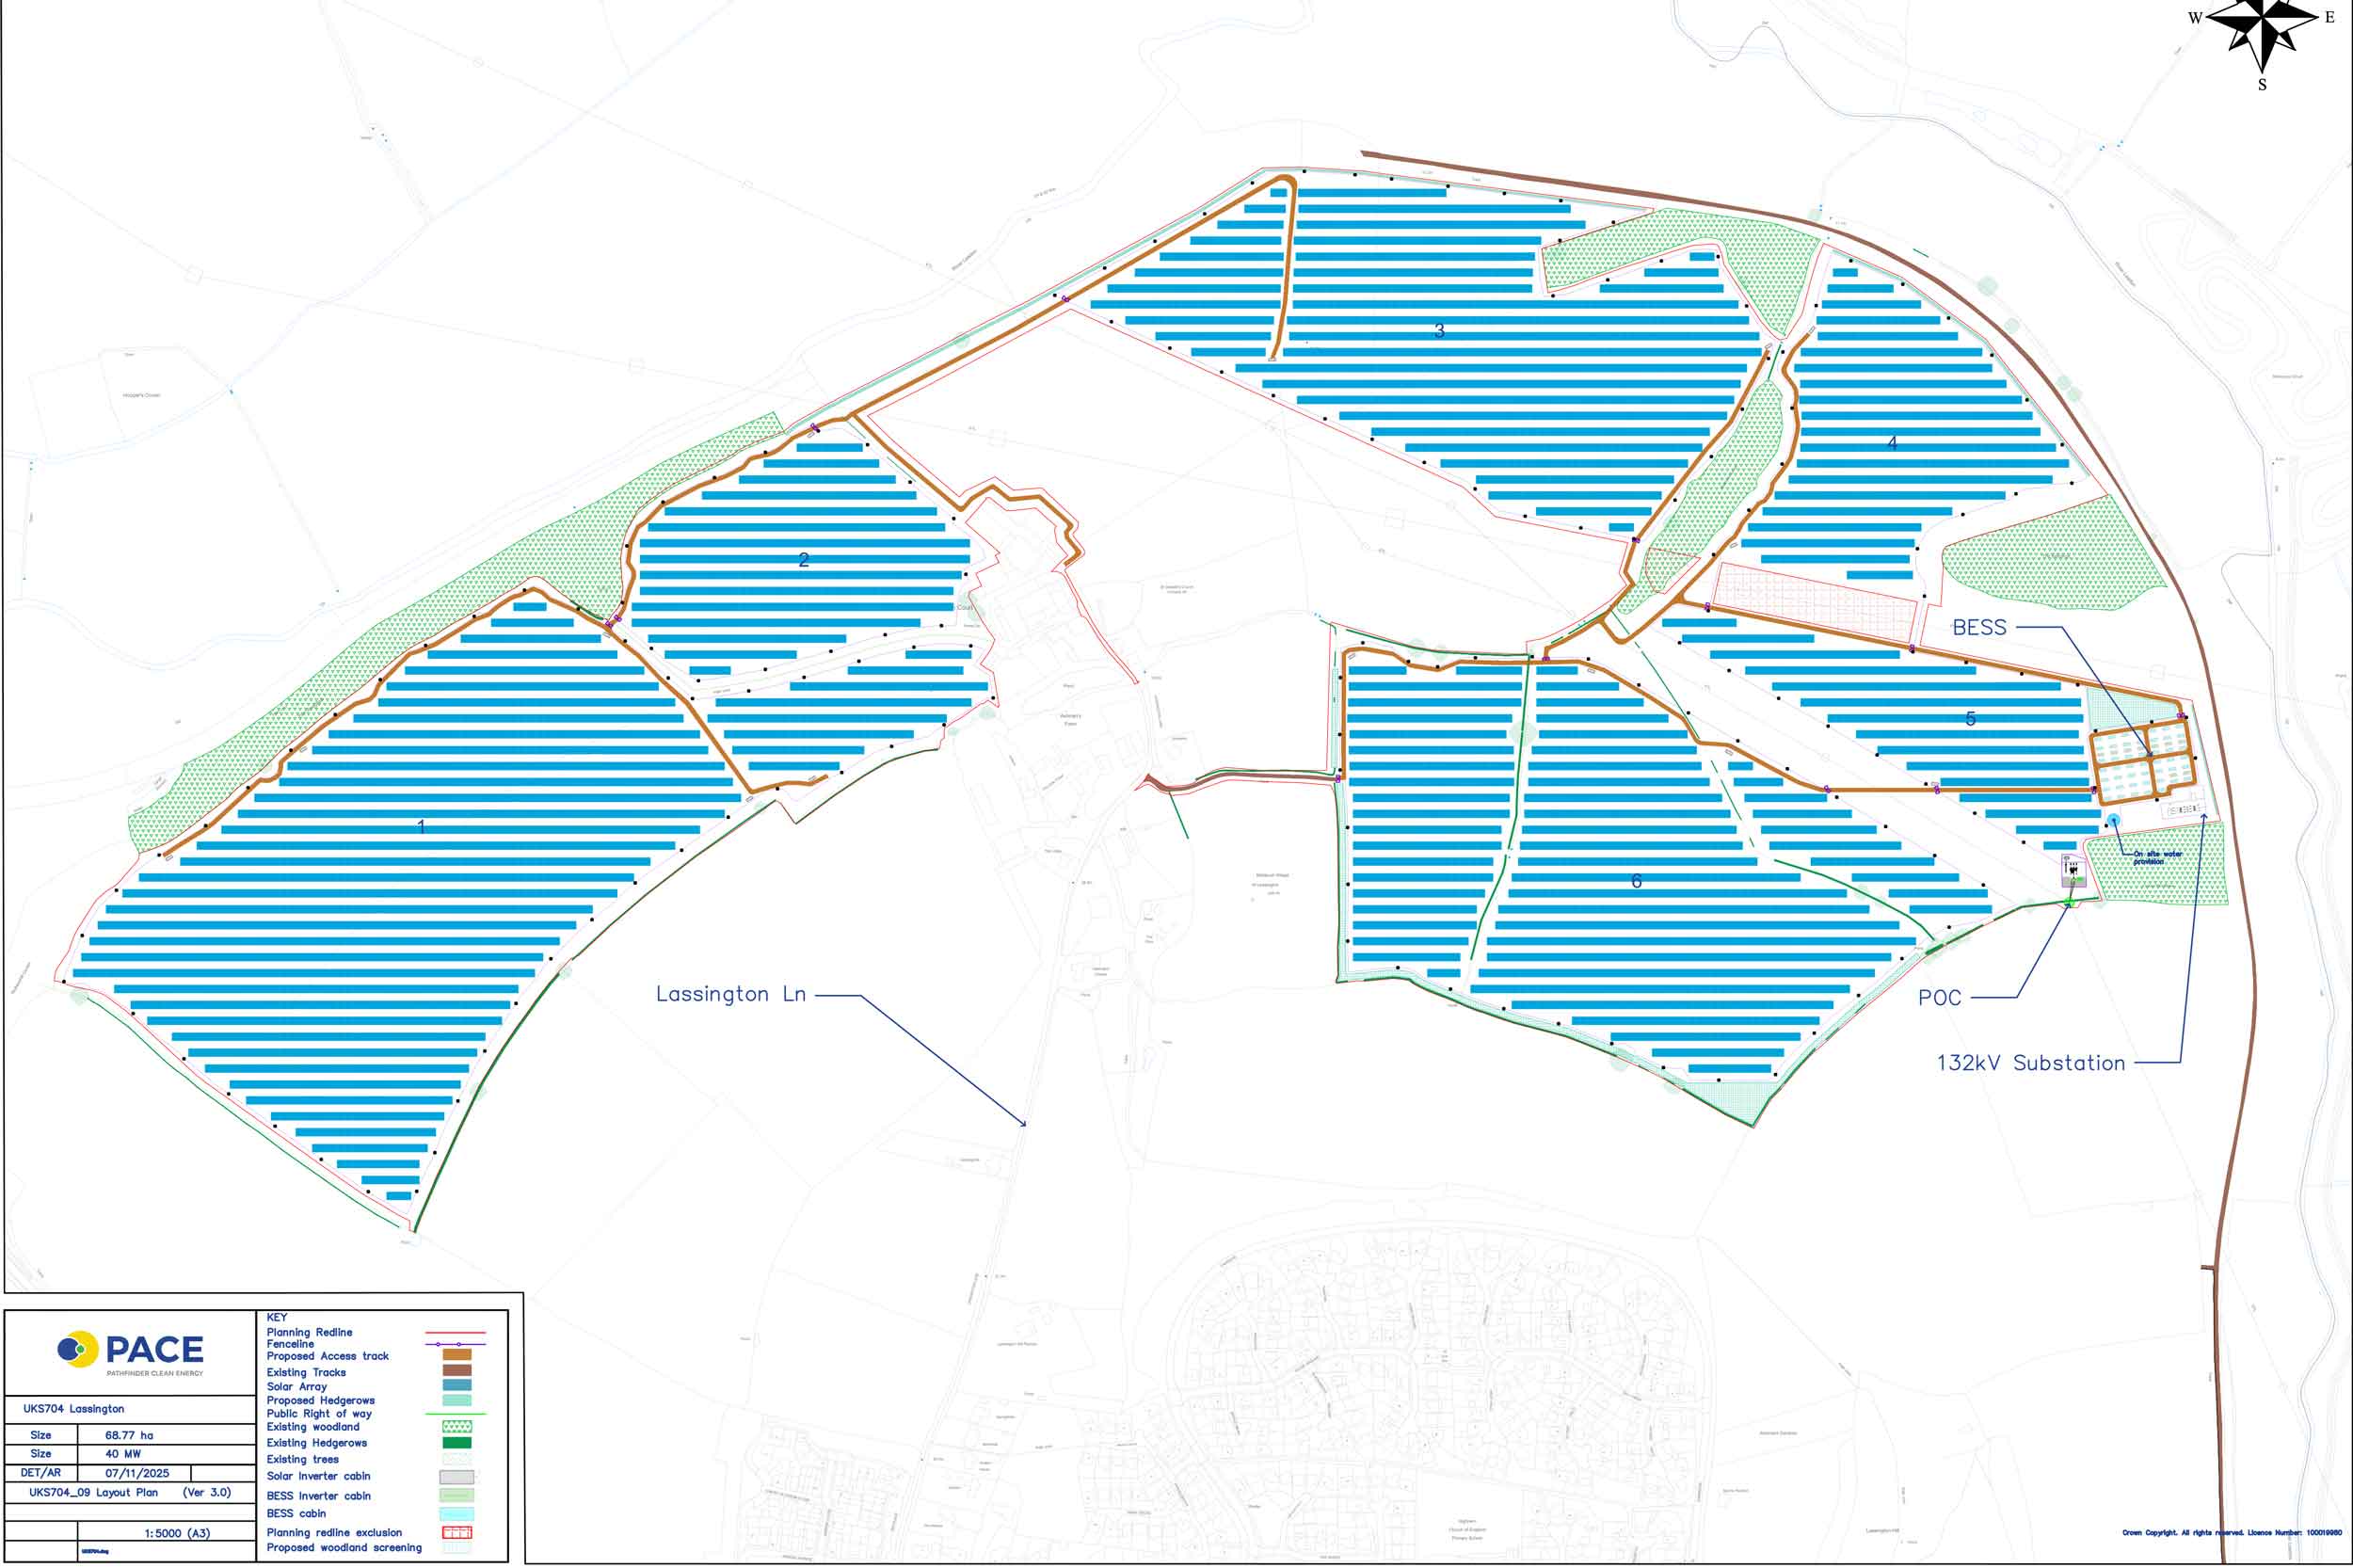This screenshot has height=1568, width=2353.
Task: Click the Pathfinder Clean Energy tagline
Action: coord(155,1373)
